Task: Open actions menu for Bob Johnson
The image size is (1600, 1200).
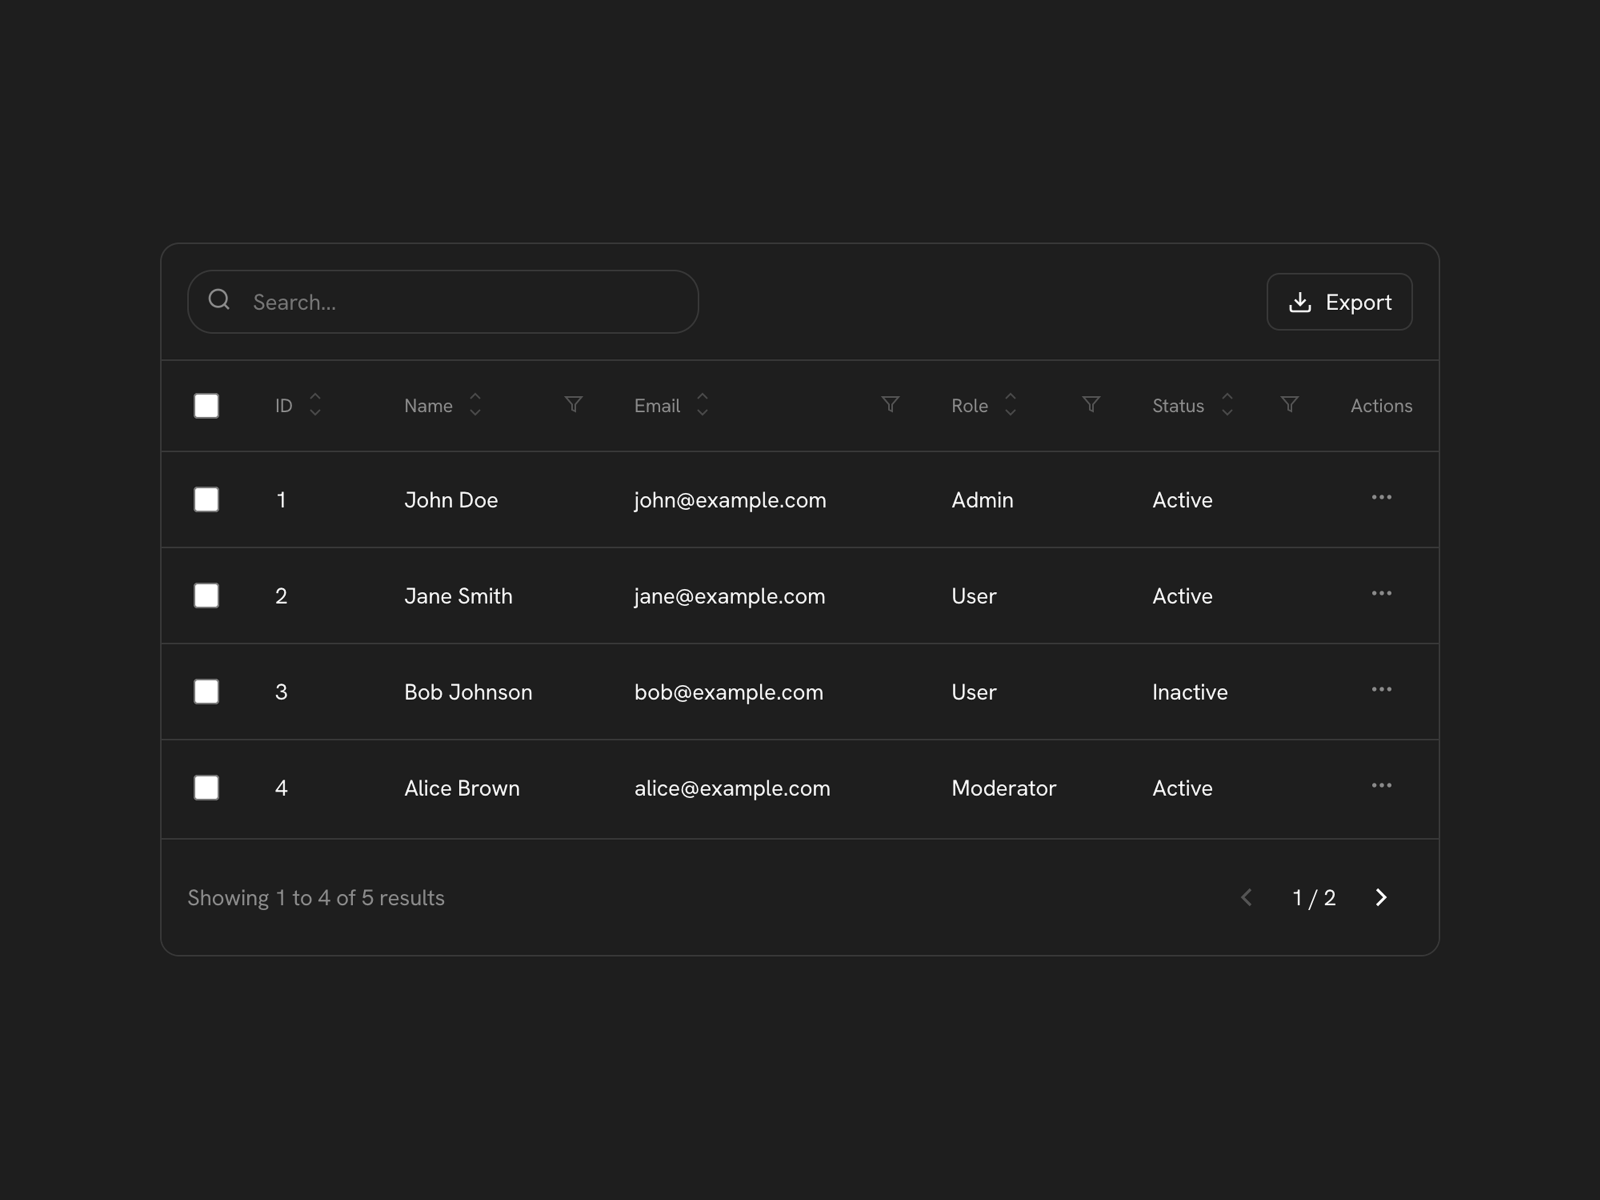Action: coord(1382,689)
